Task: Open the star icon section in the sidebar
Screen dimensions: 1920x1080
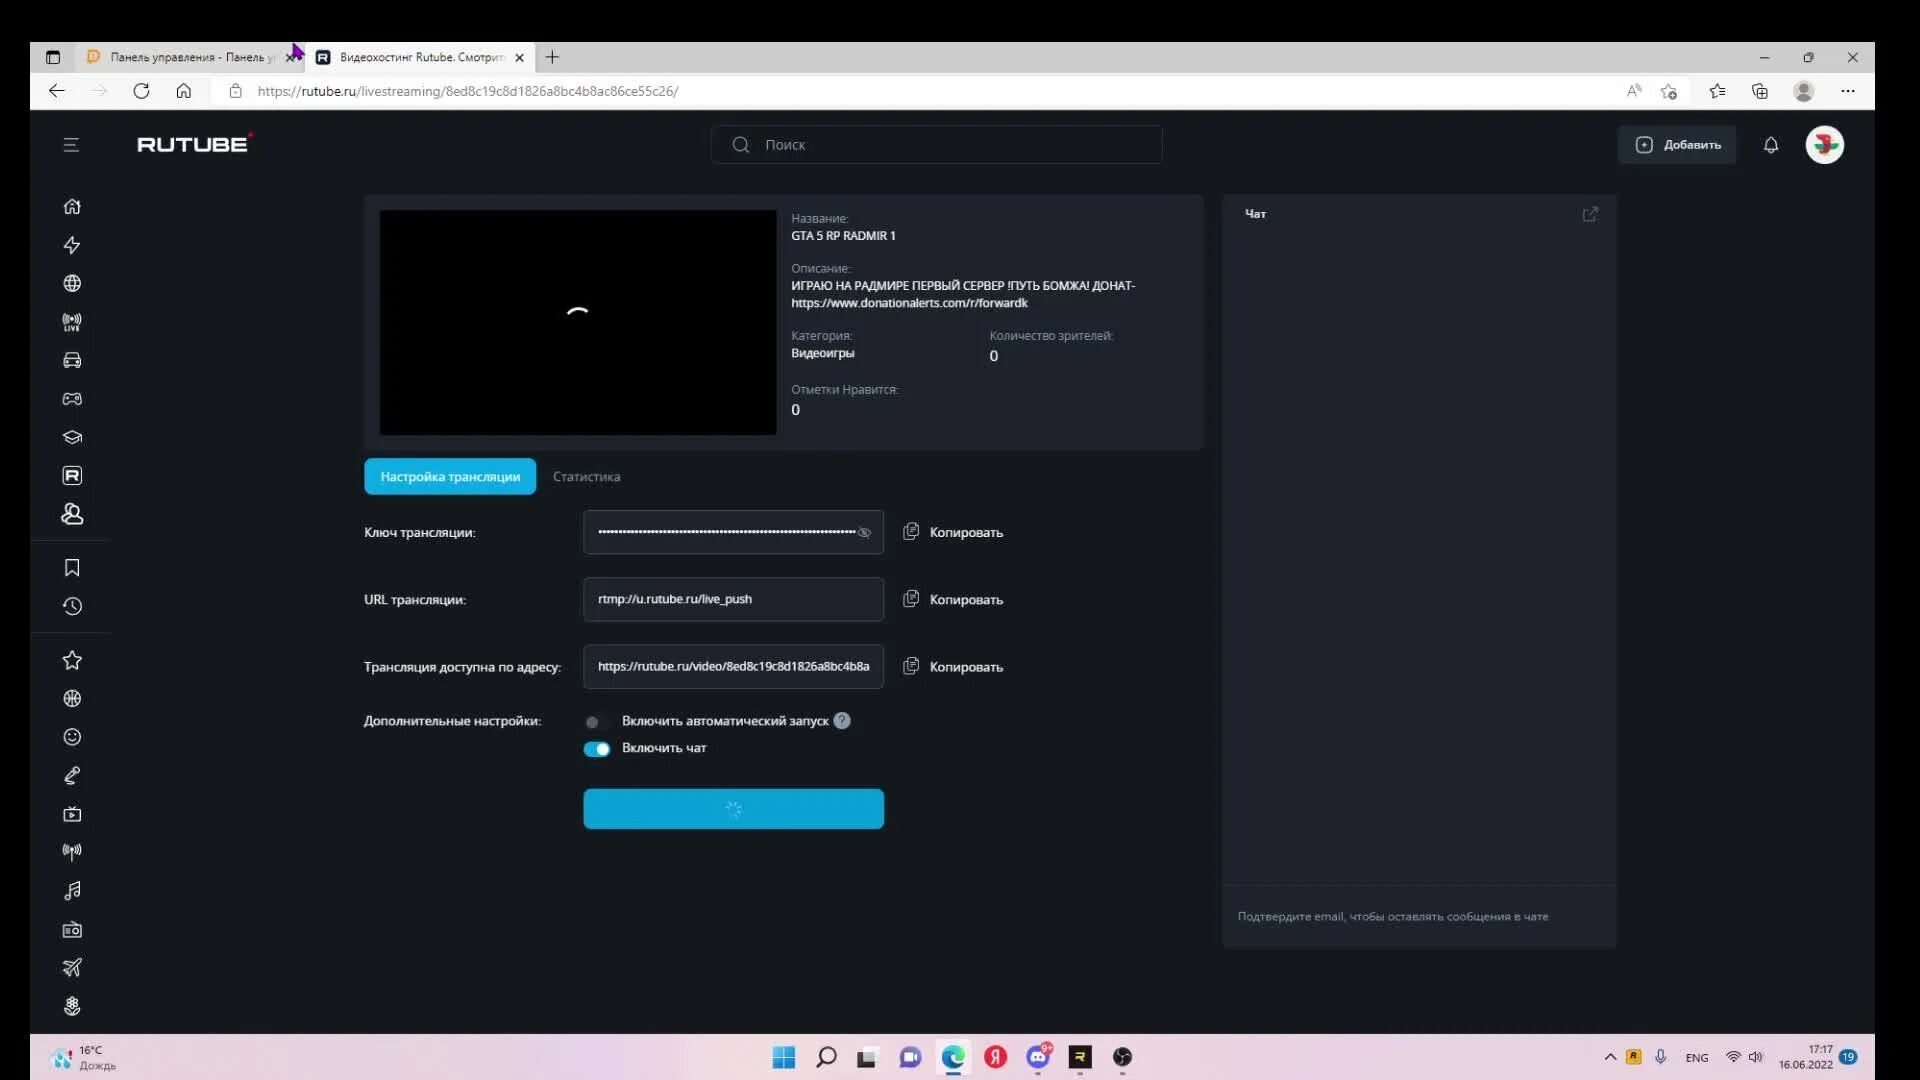Action: point(72,660)
